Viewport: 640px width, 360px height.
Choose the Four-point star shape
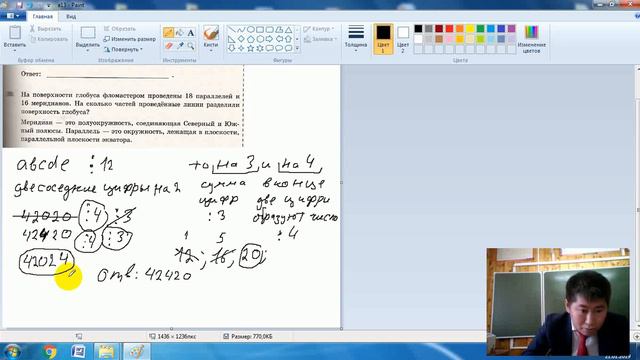pos(241,48)
